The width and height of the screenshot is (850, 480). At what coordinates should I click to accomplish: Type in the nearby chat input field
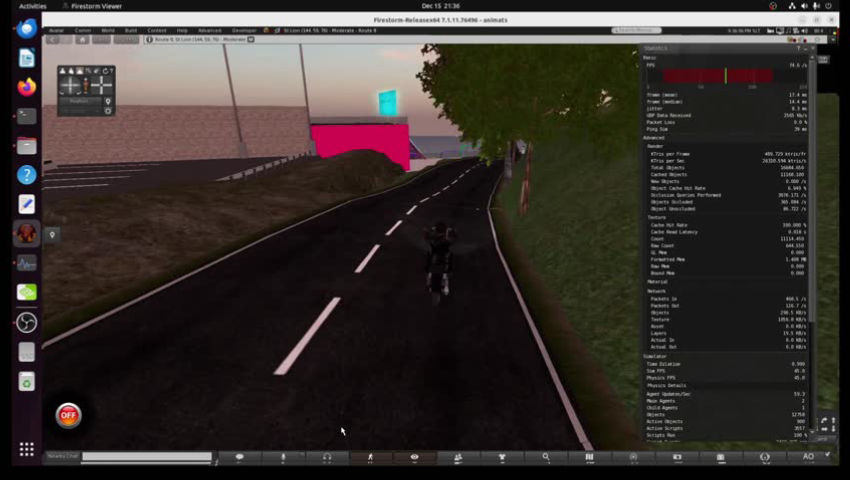coord(146,457)
